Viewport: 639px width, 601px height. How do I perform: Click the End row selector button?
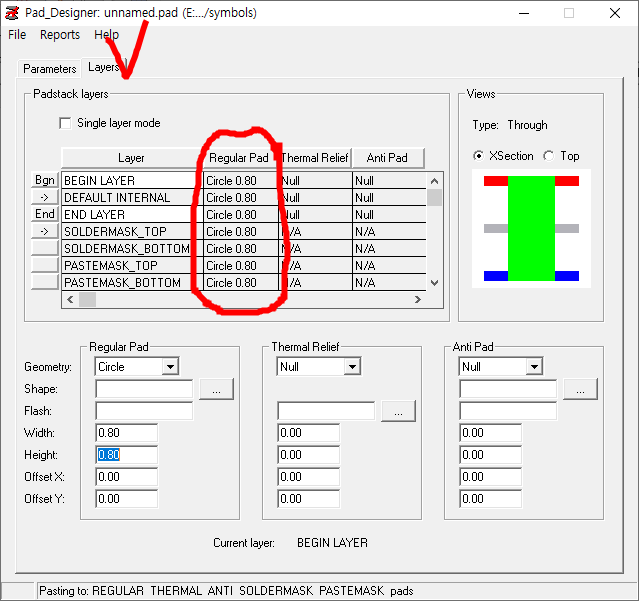coord(45,214)
